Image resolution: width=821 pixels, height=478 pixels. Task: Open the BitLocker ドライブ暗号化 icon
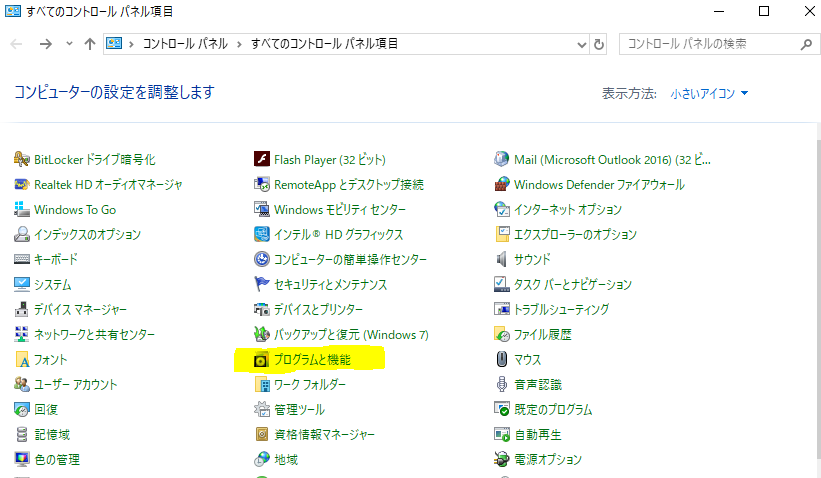(x=21, y=159)
